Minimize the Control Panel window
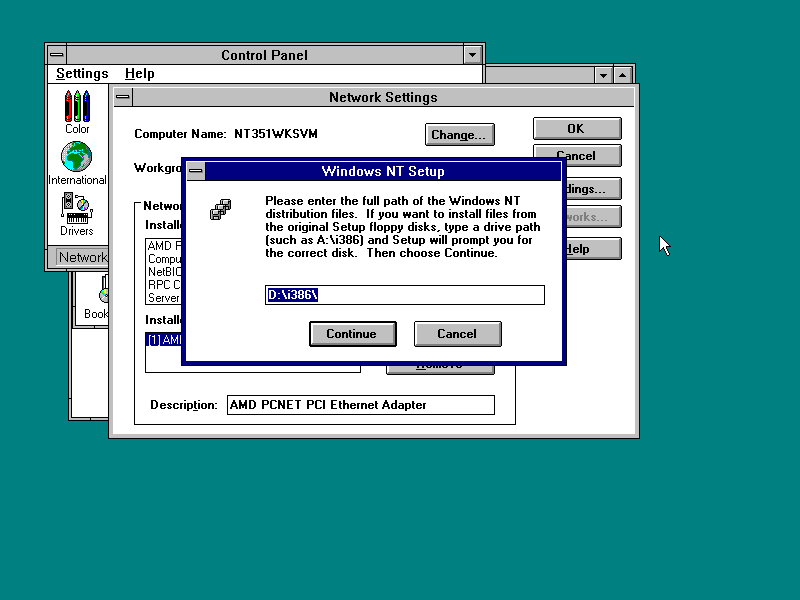 tap(472, 55)
